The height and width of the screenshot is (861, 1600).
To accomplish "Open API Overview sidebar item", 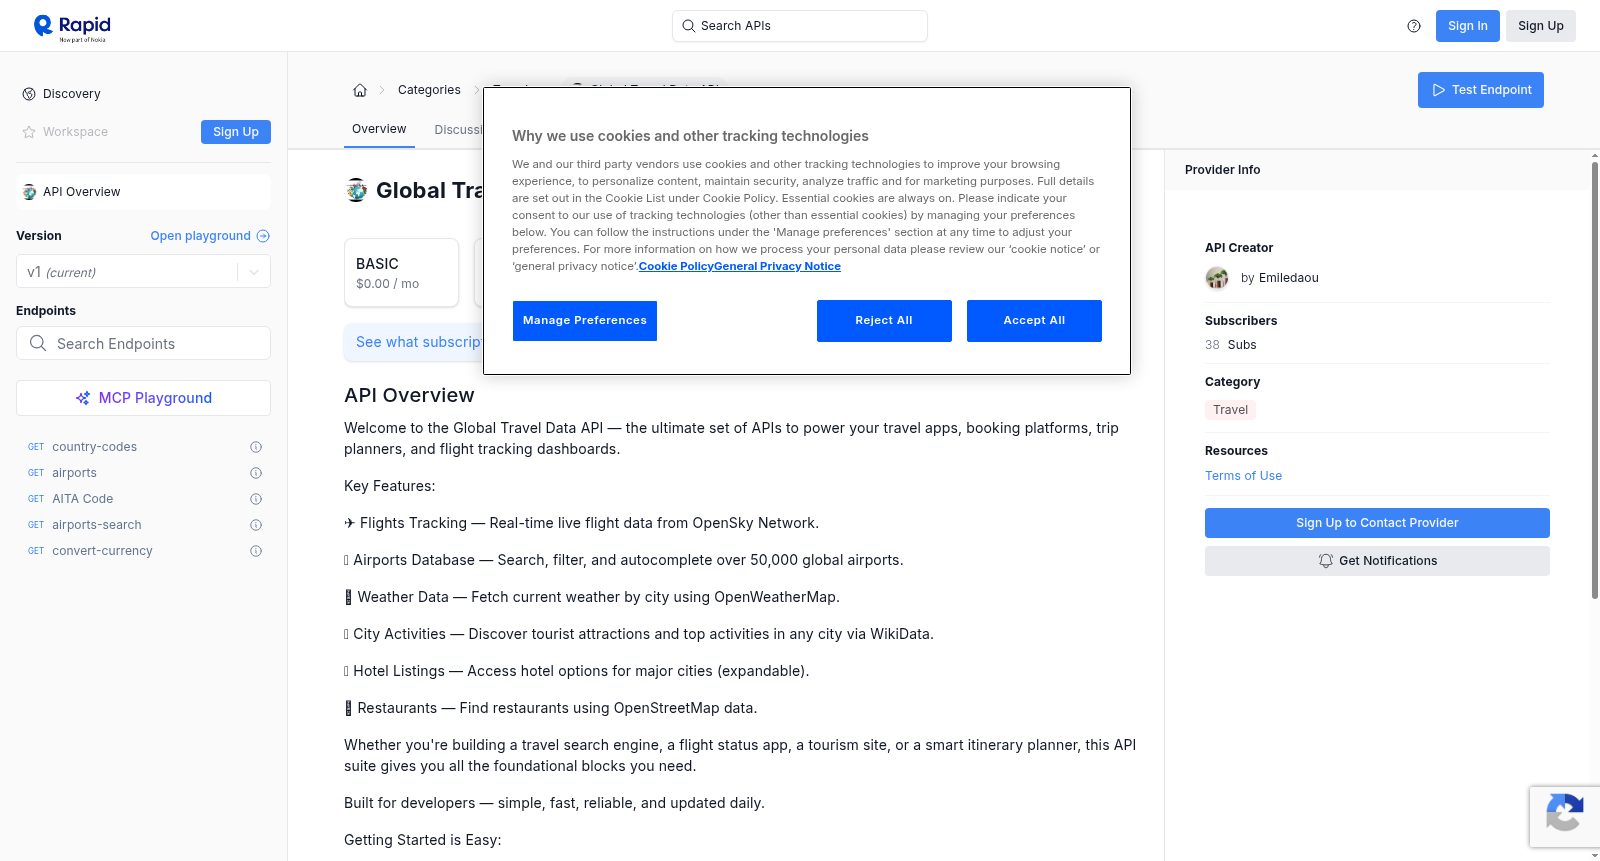I will pos(143,192).
